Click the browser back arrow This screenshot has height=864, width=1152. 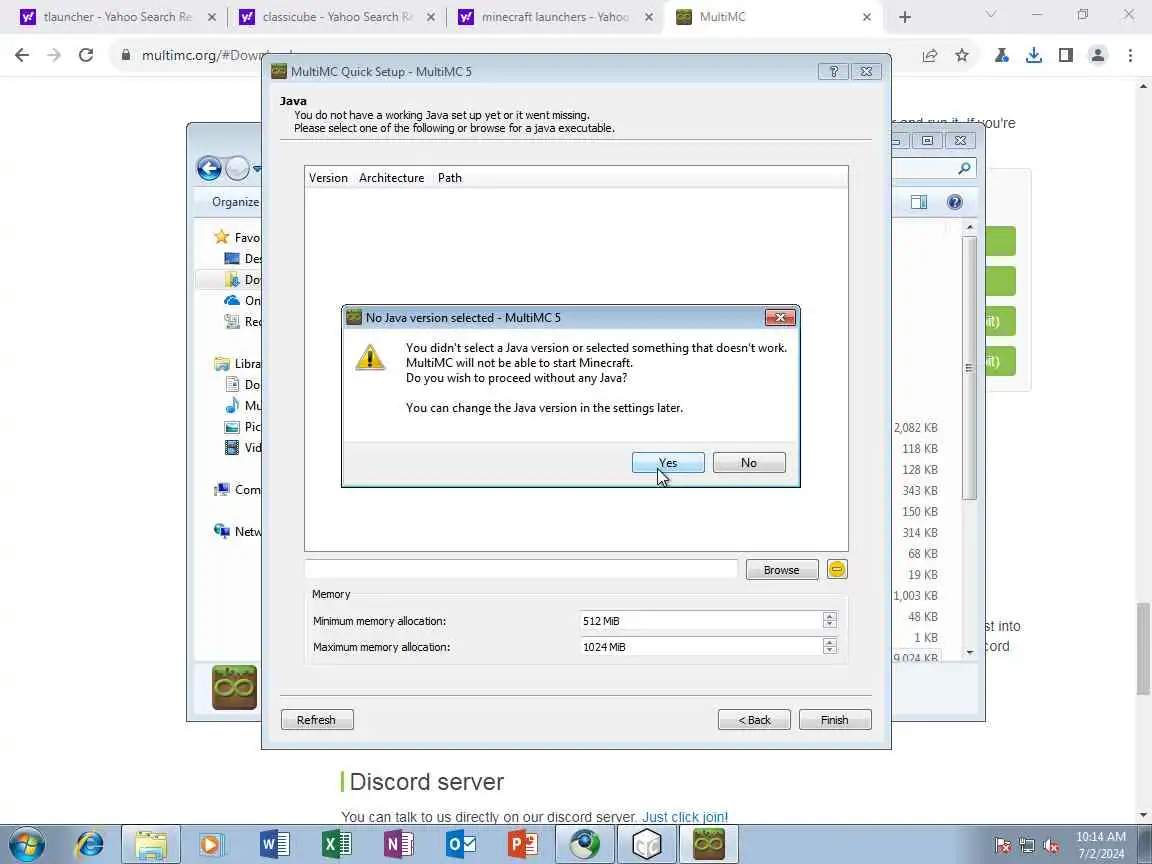pyautogui.click(x=22, y=55)
